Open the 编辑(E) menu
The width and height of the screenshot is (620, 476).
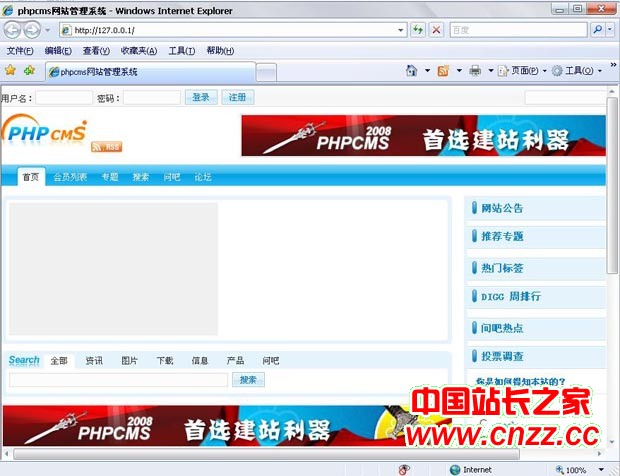58,51
